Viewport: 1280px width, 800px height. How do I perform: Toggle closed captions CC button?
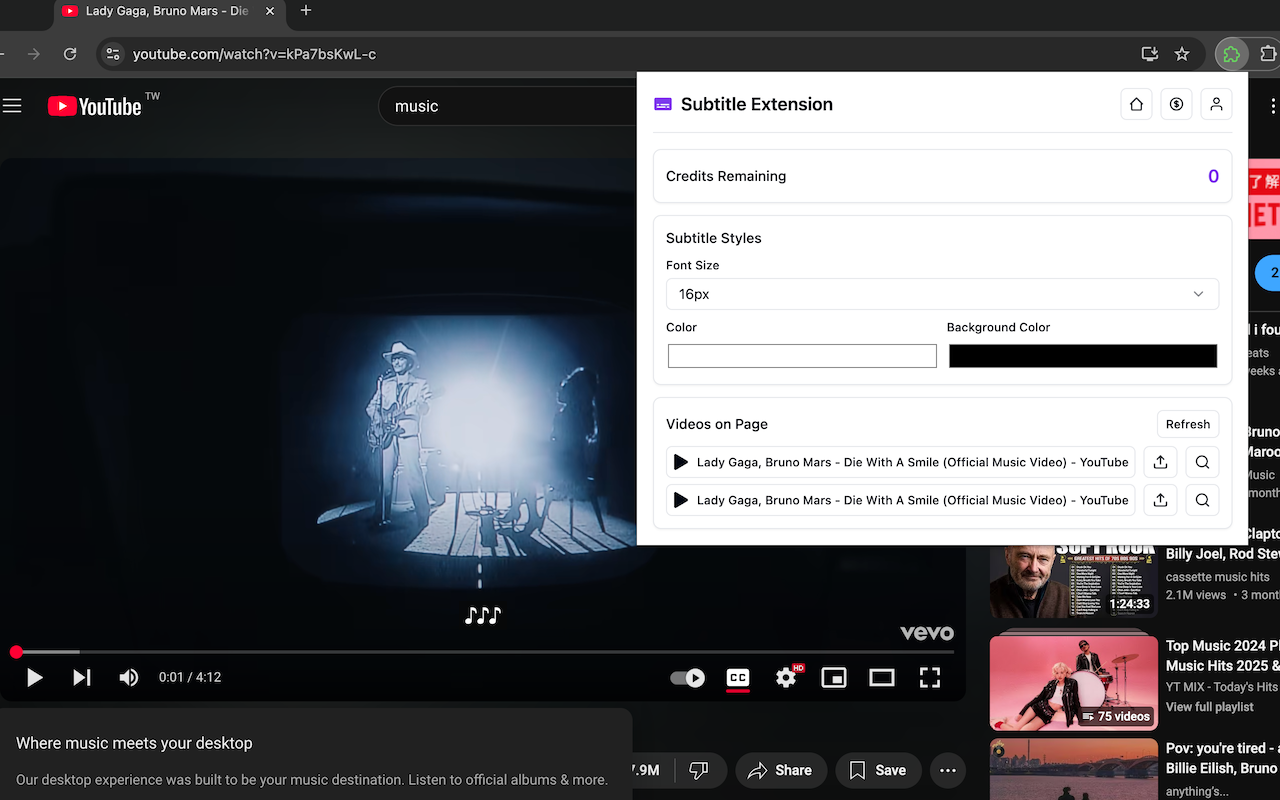click(738, 678)
